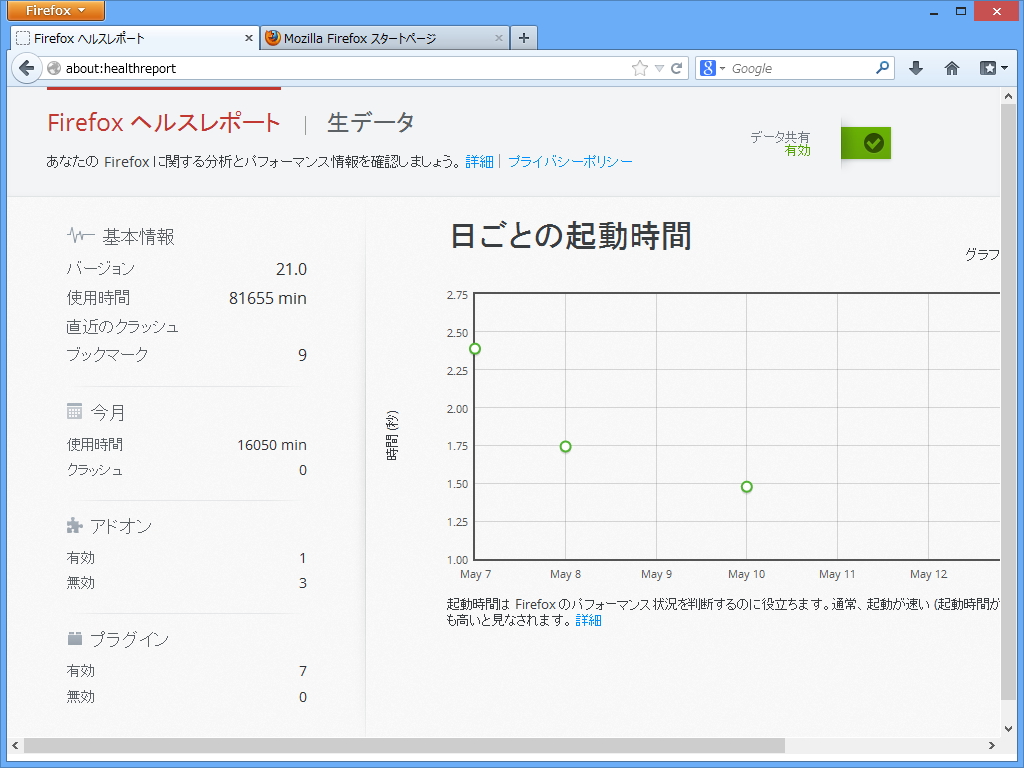Reload the page with the reload icon
The width and height of the screenshot is (1024, 768).
[x=679, y=68]
